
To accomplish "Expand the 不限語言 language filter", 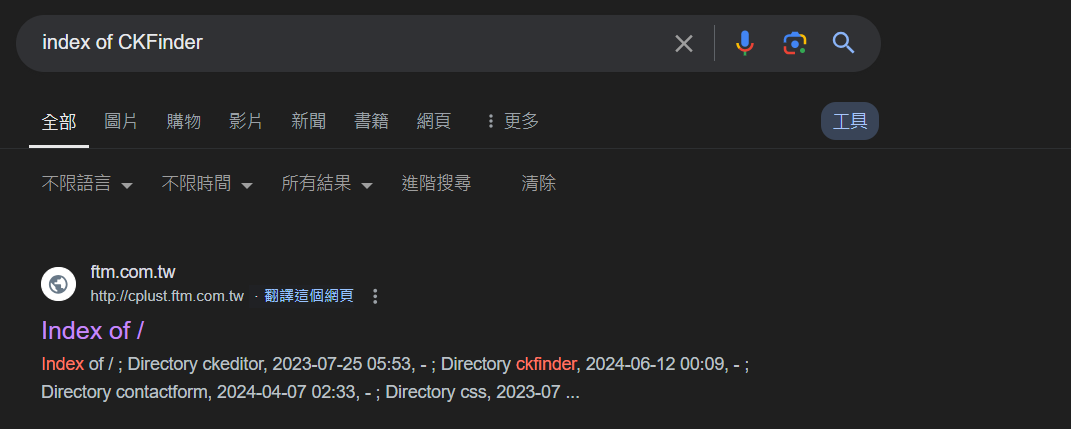I will click(87, 183).
